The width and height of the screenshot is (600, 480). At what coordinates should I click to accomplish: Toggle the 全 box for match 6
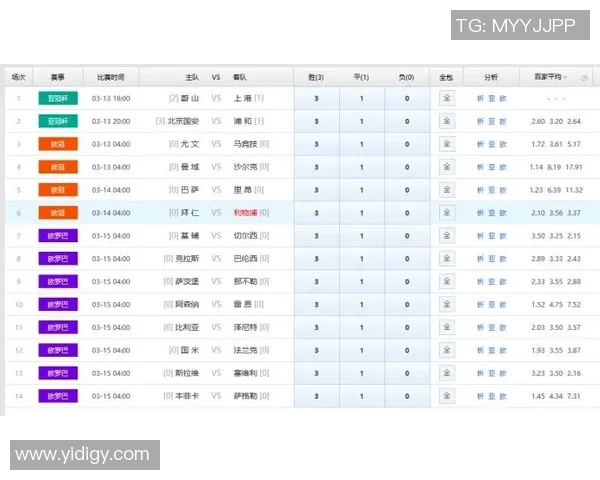pos(446,213)
